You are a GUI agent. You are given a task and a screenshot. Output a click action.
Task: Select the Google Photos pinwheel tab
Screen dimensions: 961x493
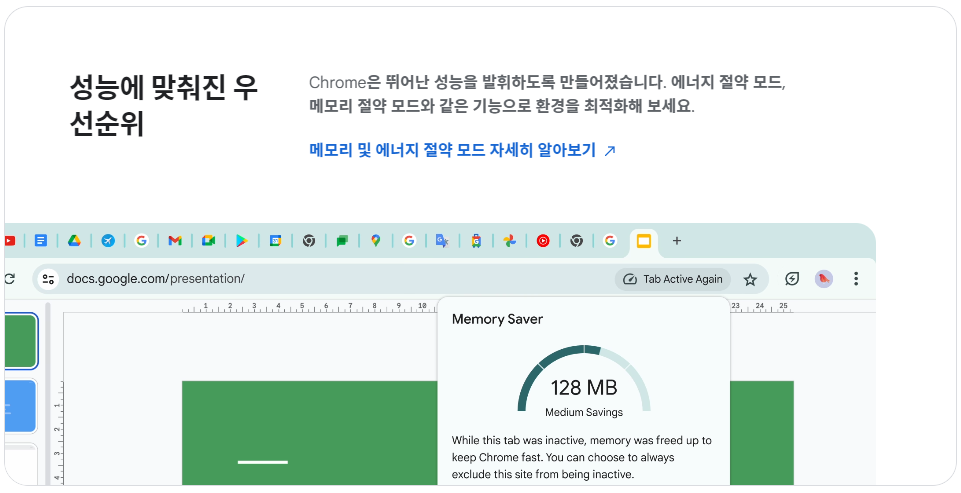tap(509, 241)
